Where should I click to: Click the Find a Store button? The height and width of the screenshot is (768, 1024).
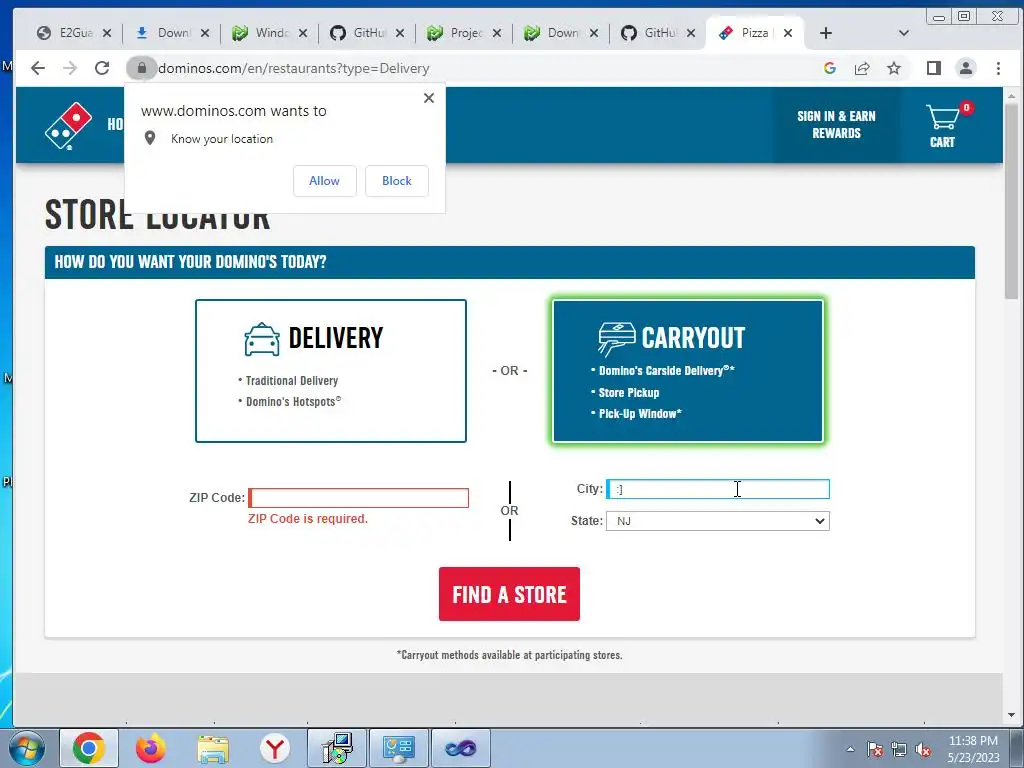[509, 594]
